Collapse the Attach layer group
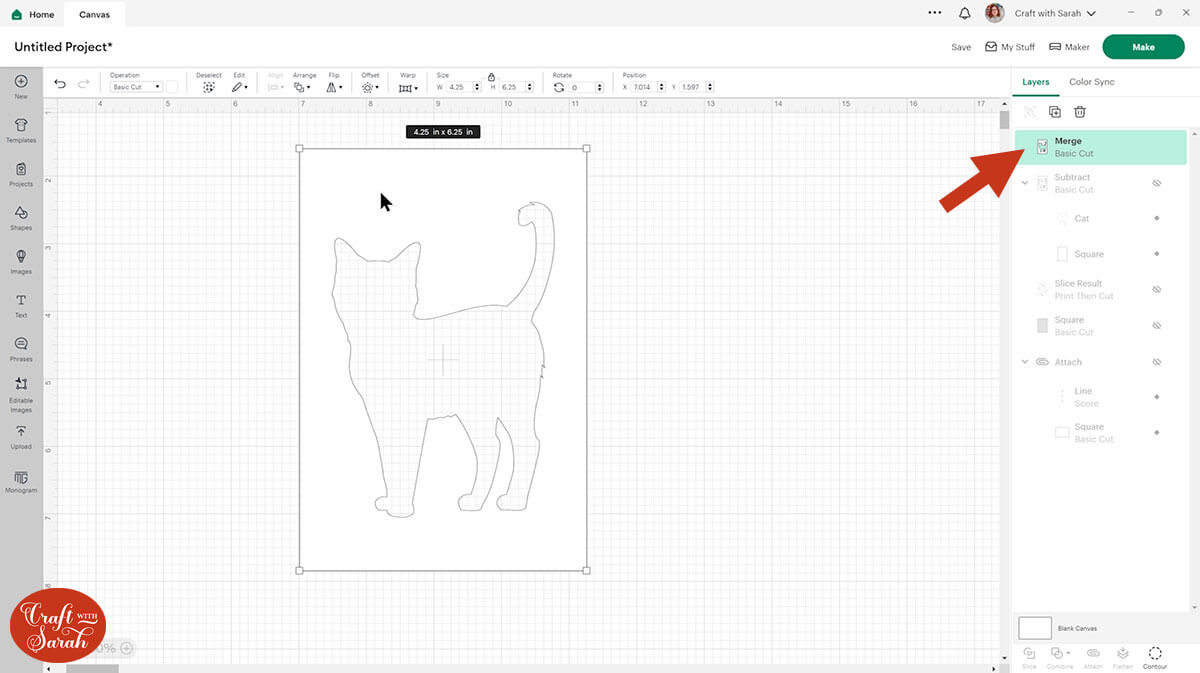Screen dimensions: 1200x673 pyautogui.click(x=1025, y=362)
